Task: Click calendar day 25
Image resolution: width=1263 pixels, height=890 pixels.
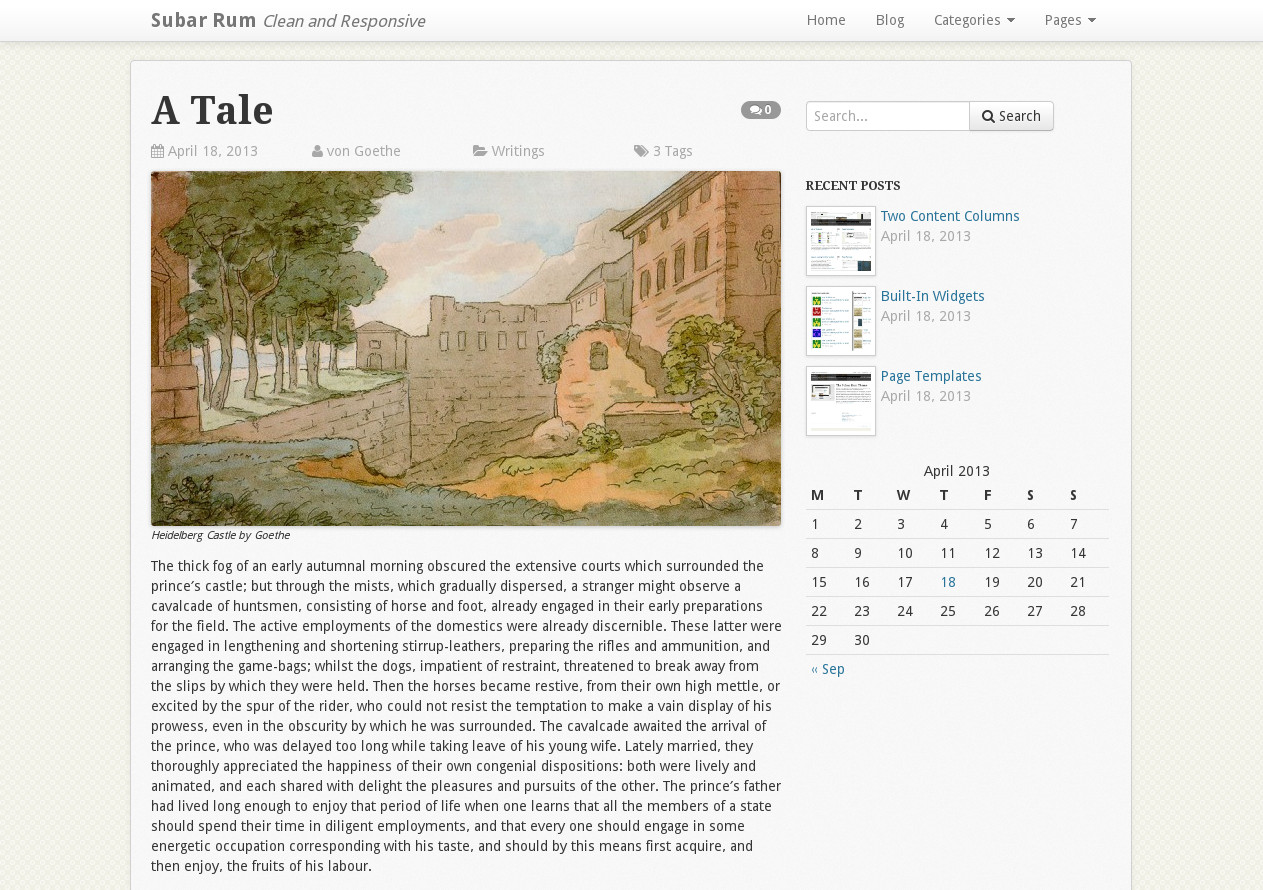Action: (x=948, y=611)
